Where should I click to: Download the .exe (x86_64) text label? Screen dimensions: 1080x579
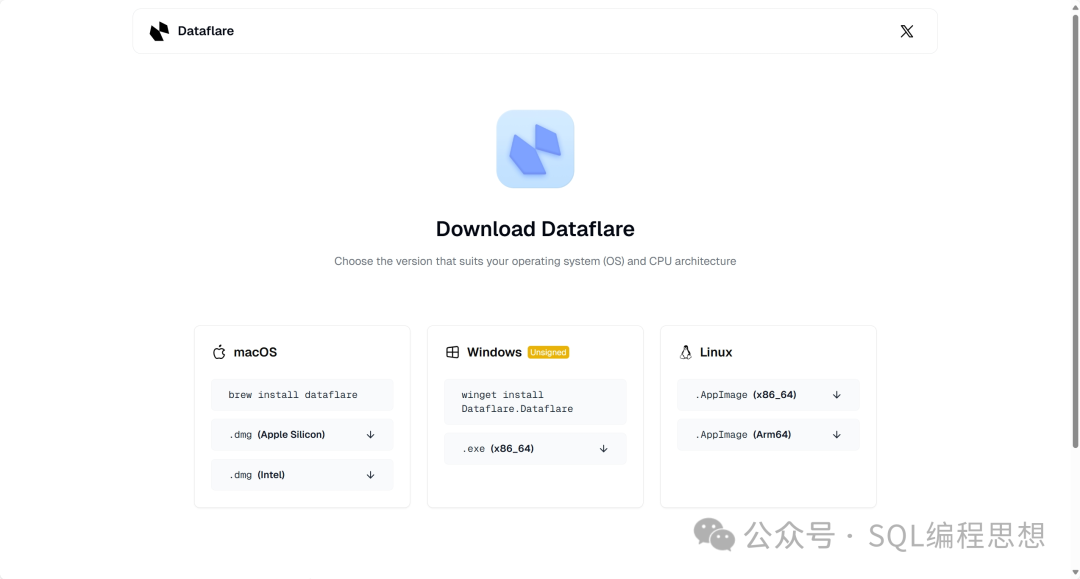coord(498,449)
